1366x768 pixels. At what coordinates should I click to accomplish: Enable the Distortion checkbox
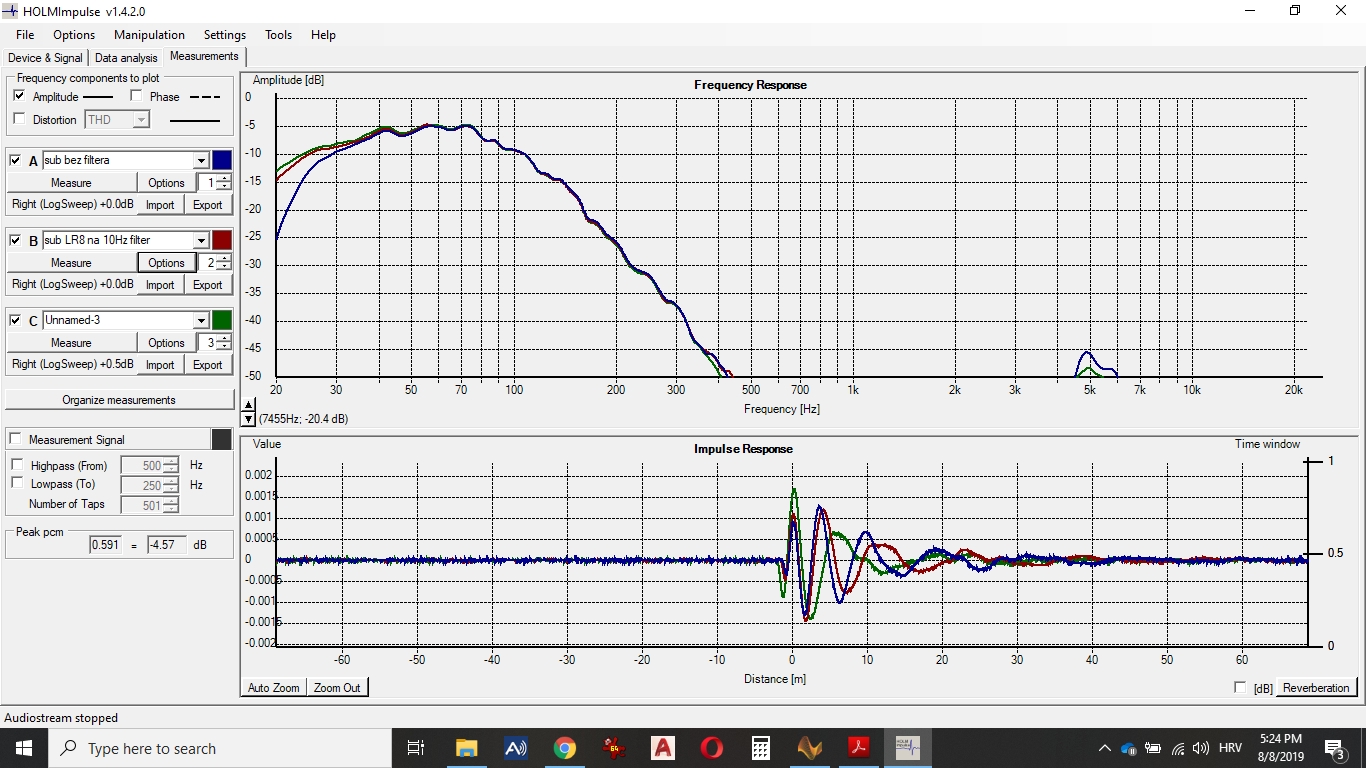click(19, 119)
